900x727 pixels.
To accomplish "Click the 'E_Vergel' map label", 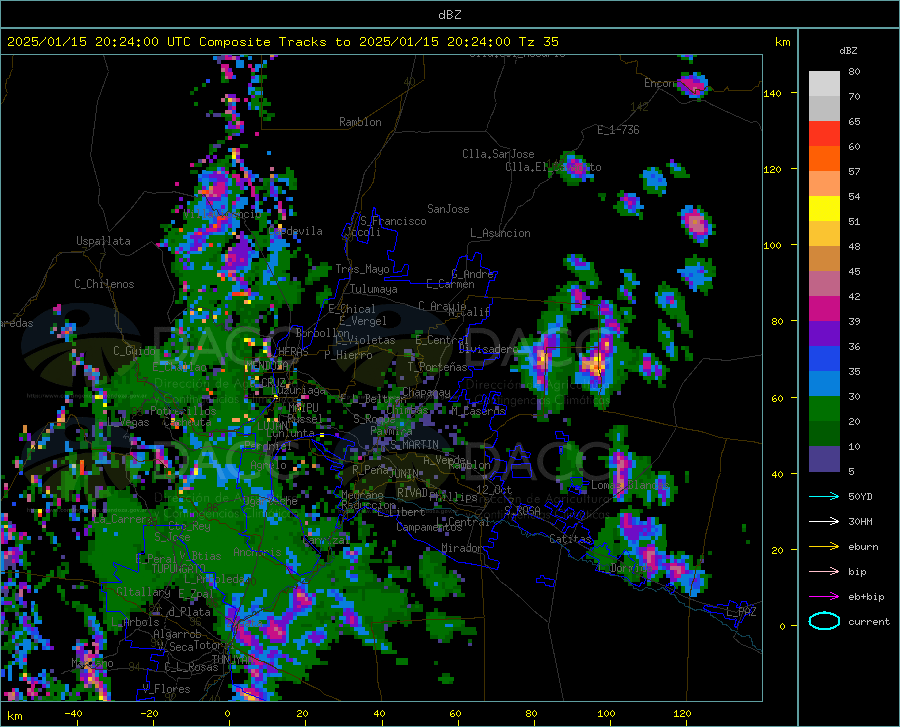I will [362, 321].
